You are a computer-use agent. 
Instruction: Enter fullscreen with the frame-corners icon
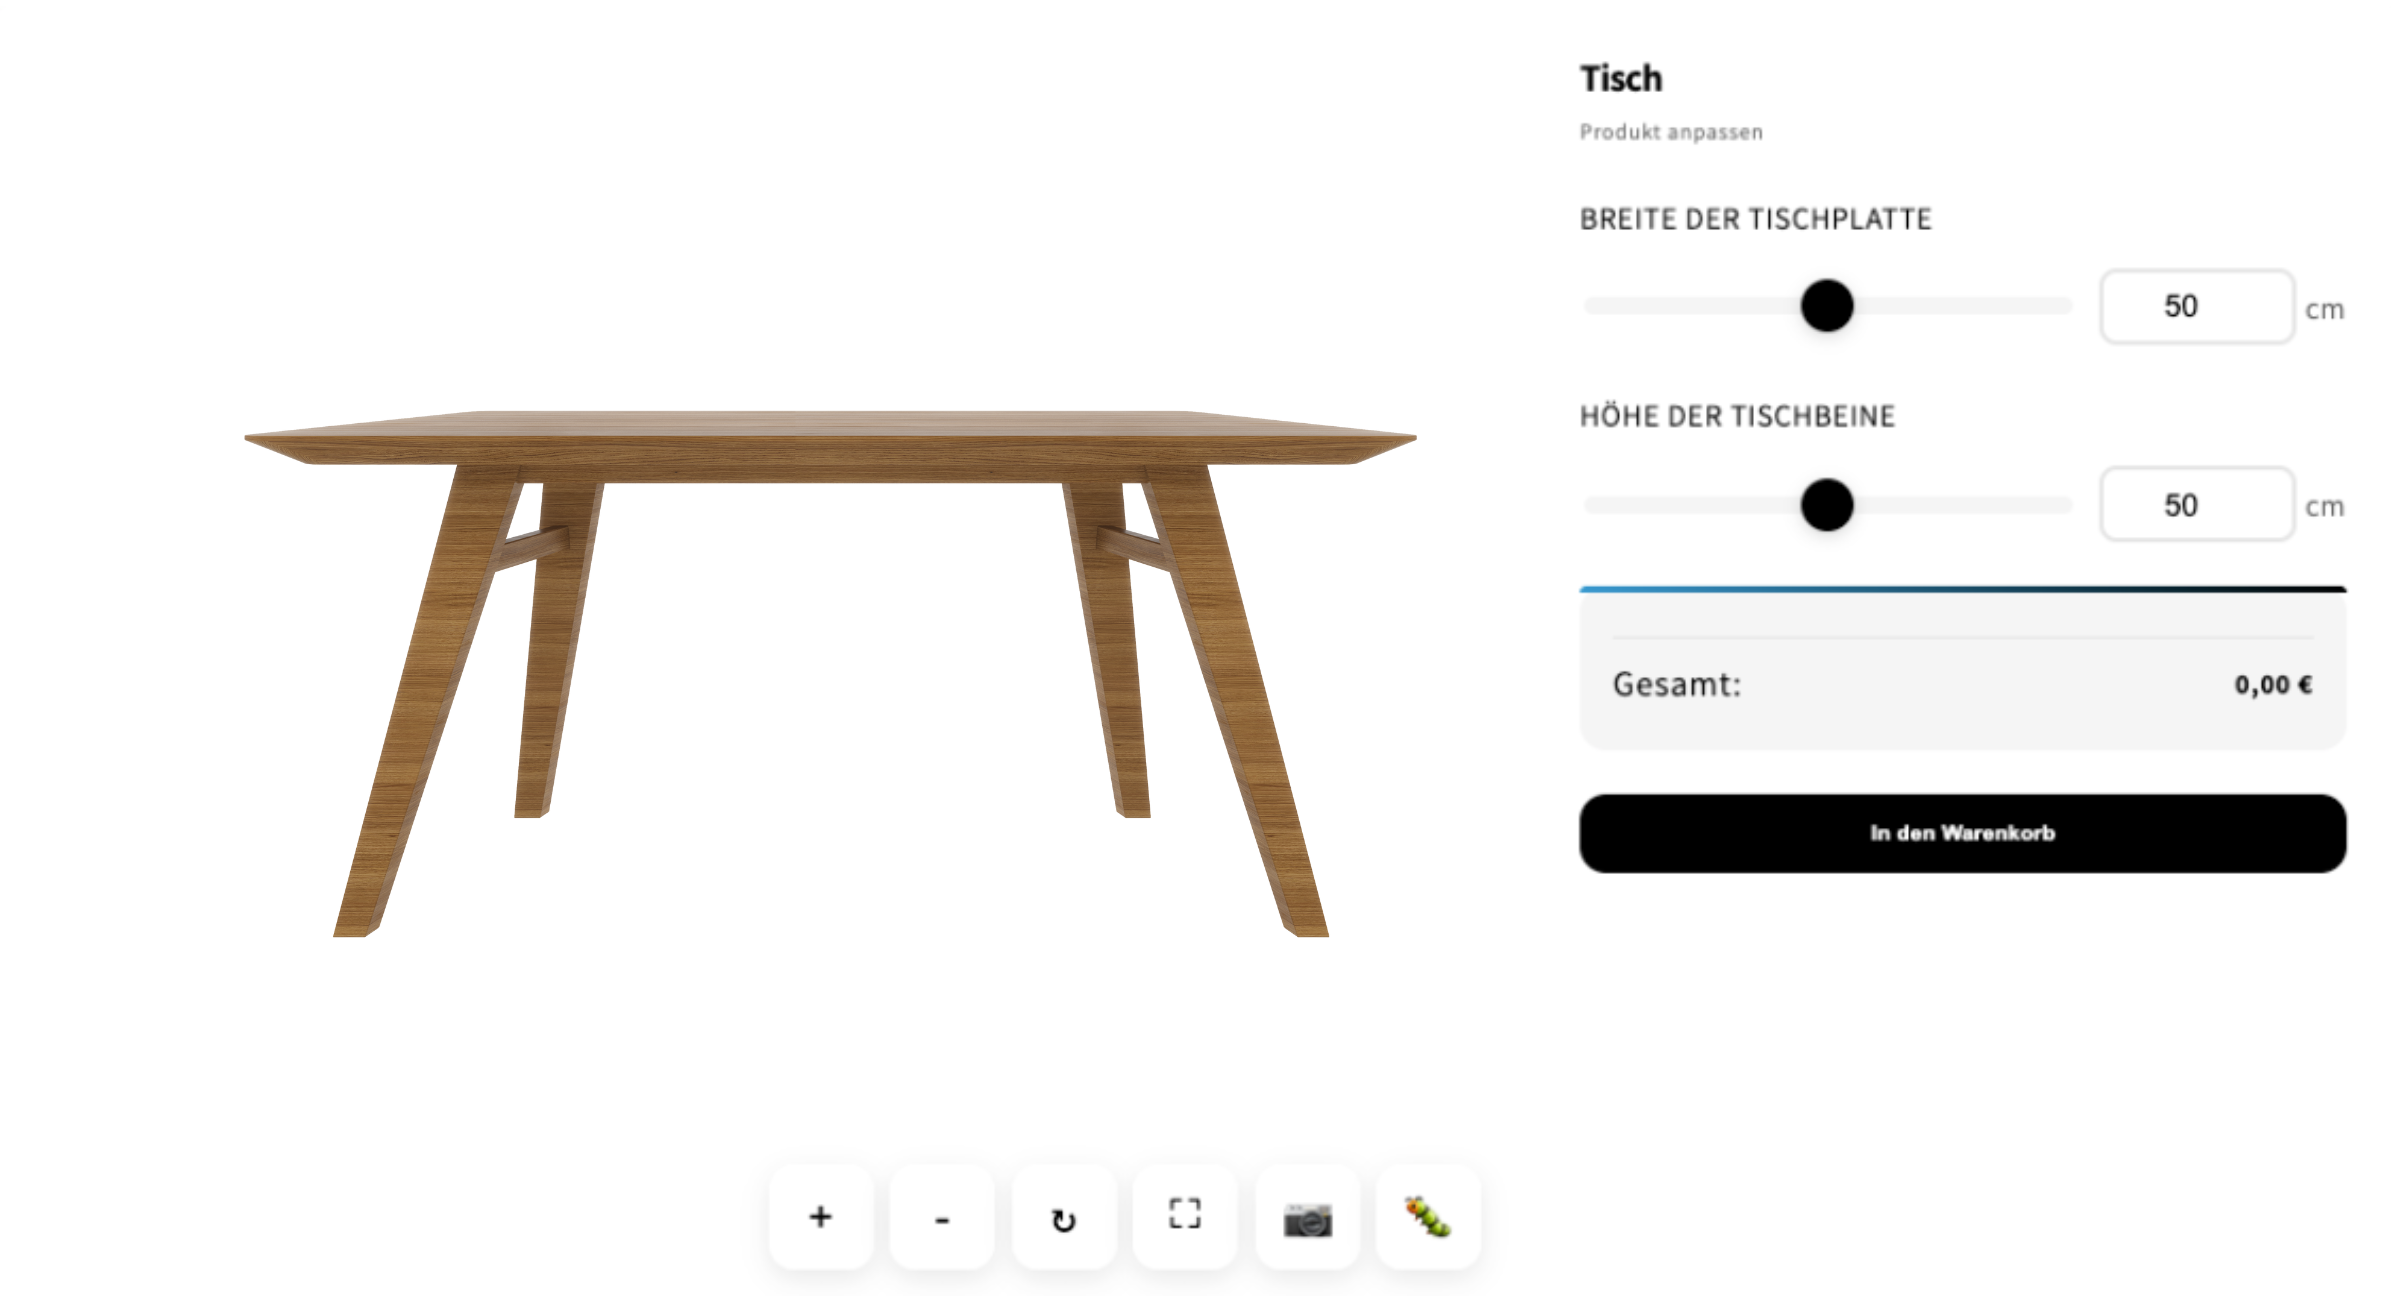pos(1185,1216)
